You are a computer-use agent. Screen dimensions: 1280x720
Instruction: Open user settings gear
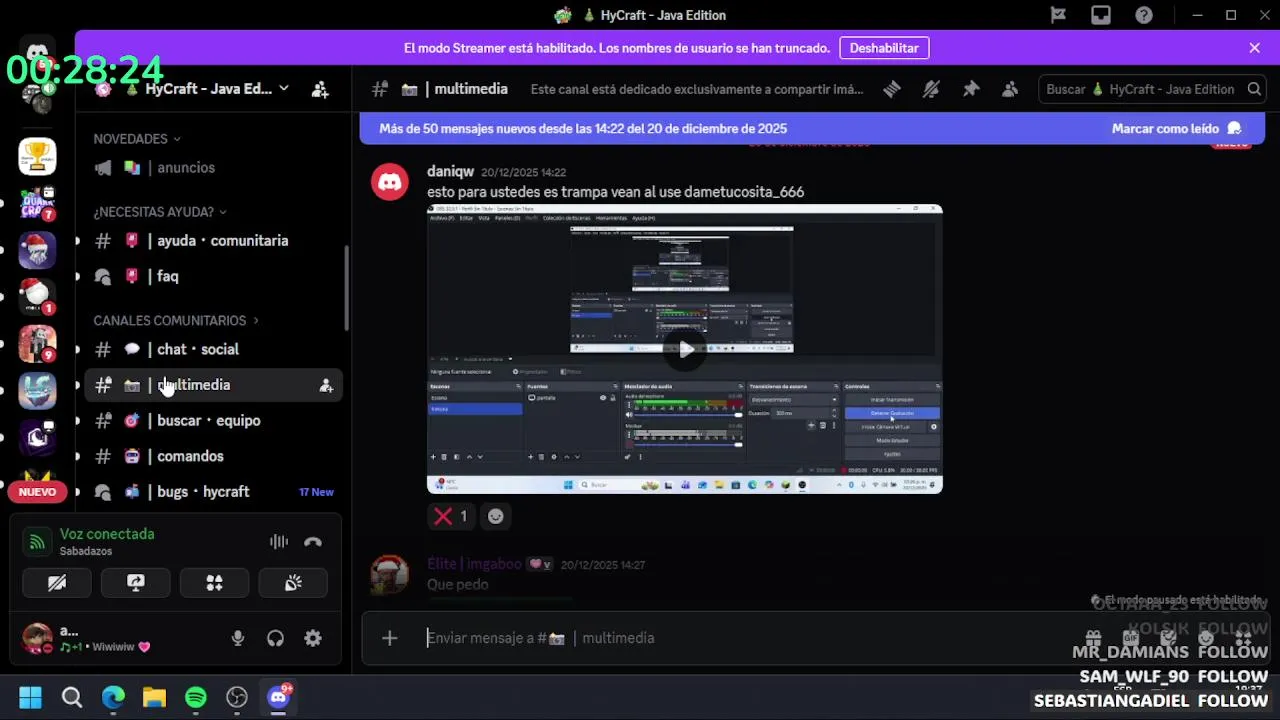[x=313, y=638]
